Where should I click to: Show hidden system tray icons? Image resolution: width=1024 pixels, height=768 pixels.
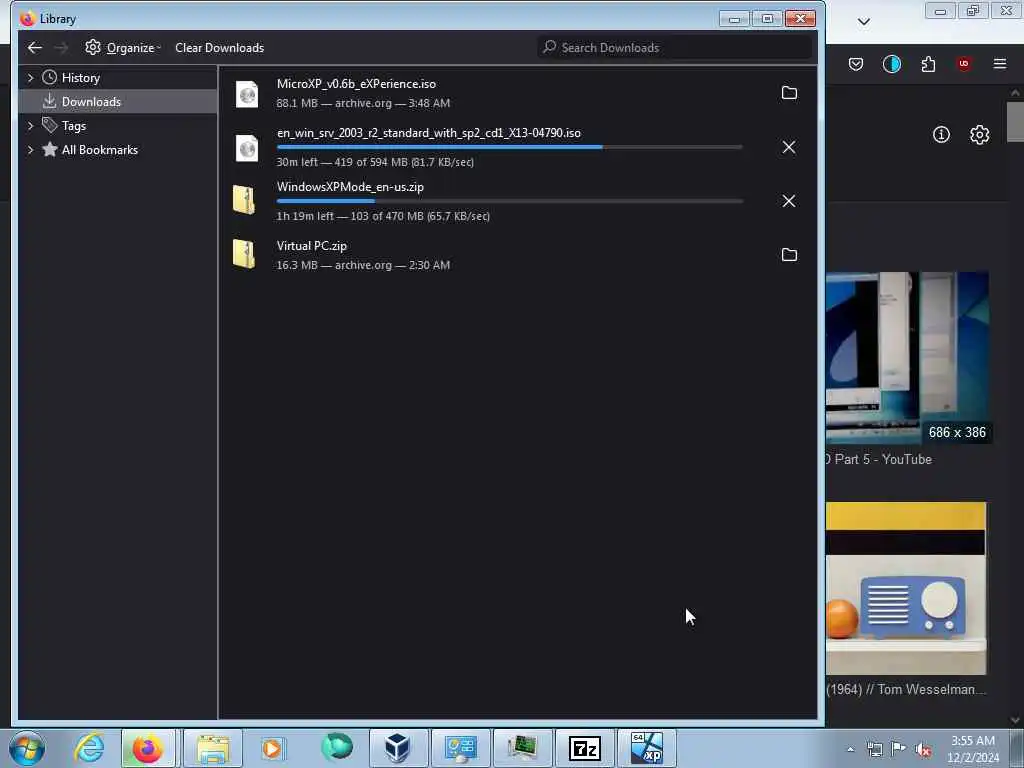click(x=850, y=749)
